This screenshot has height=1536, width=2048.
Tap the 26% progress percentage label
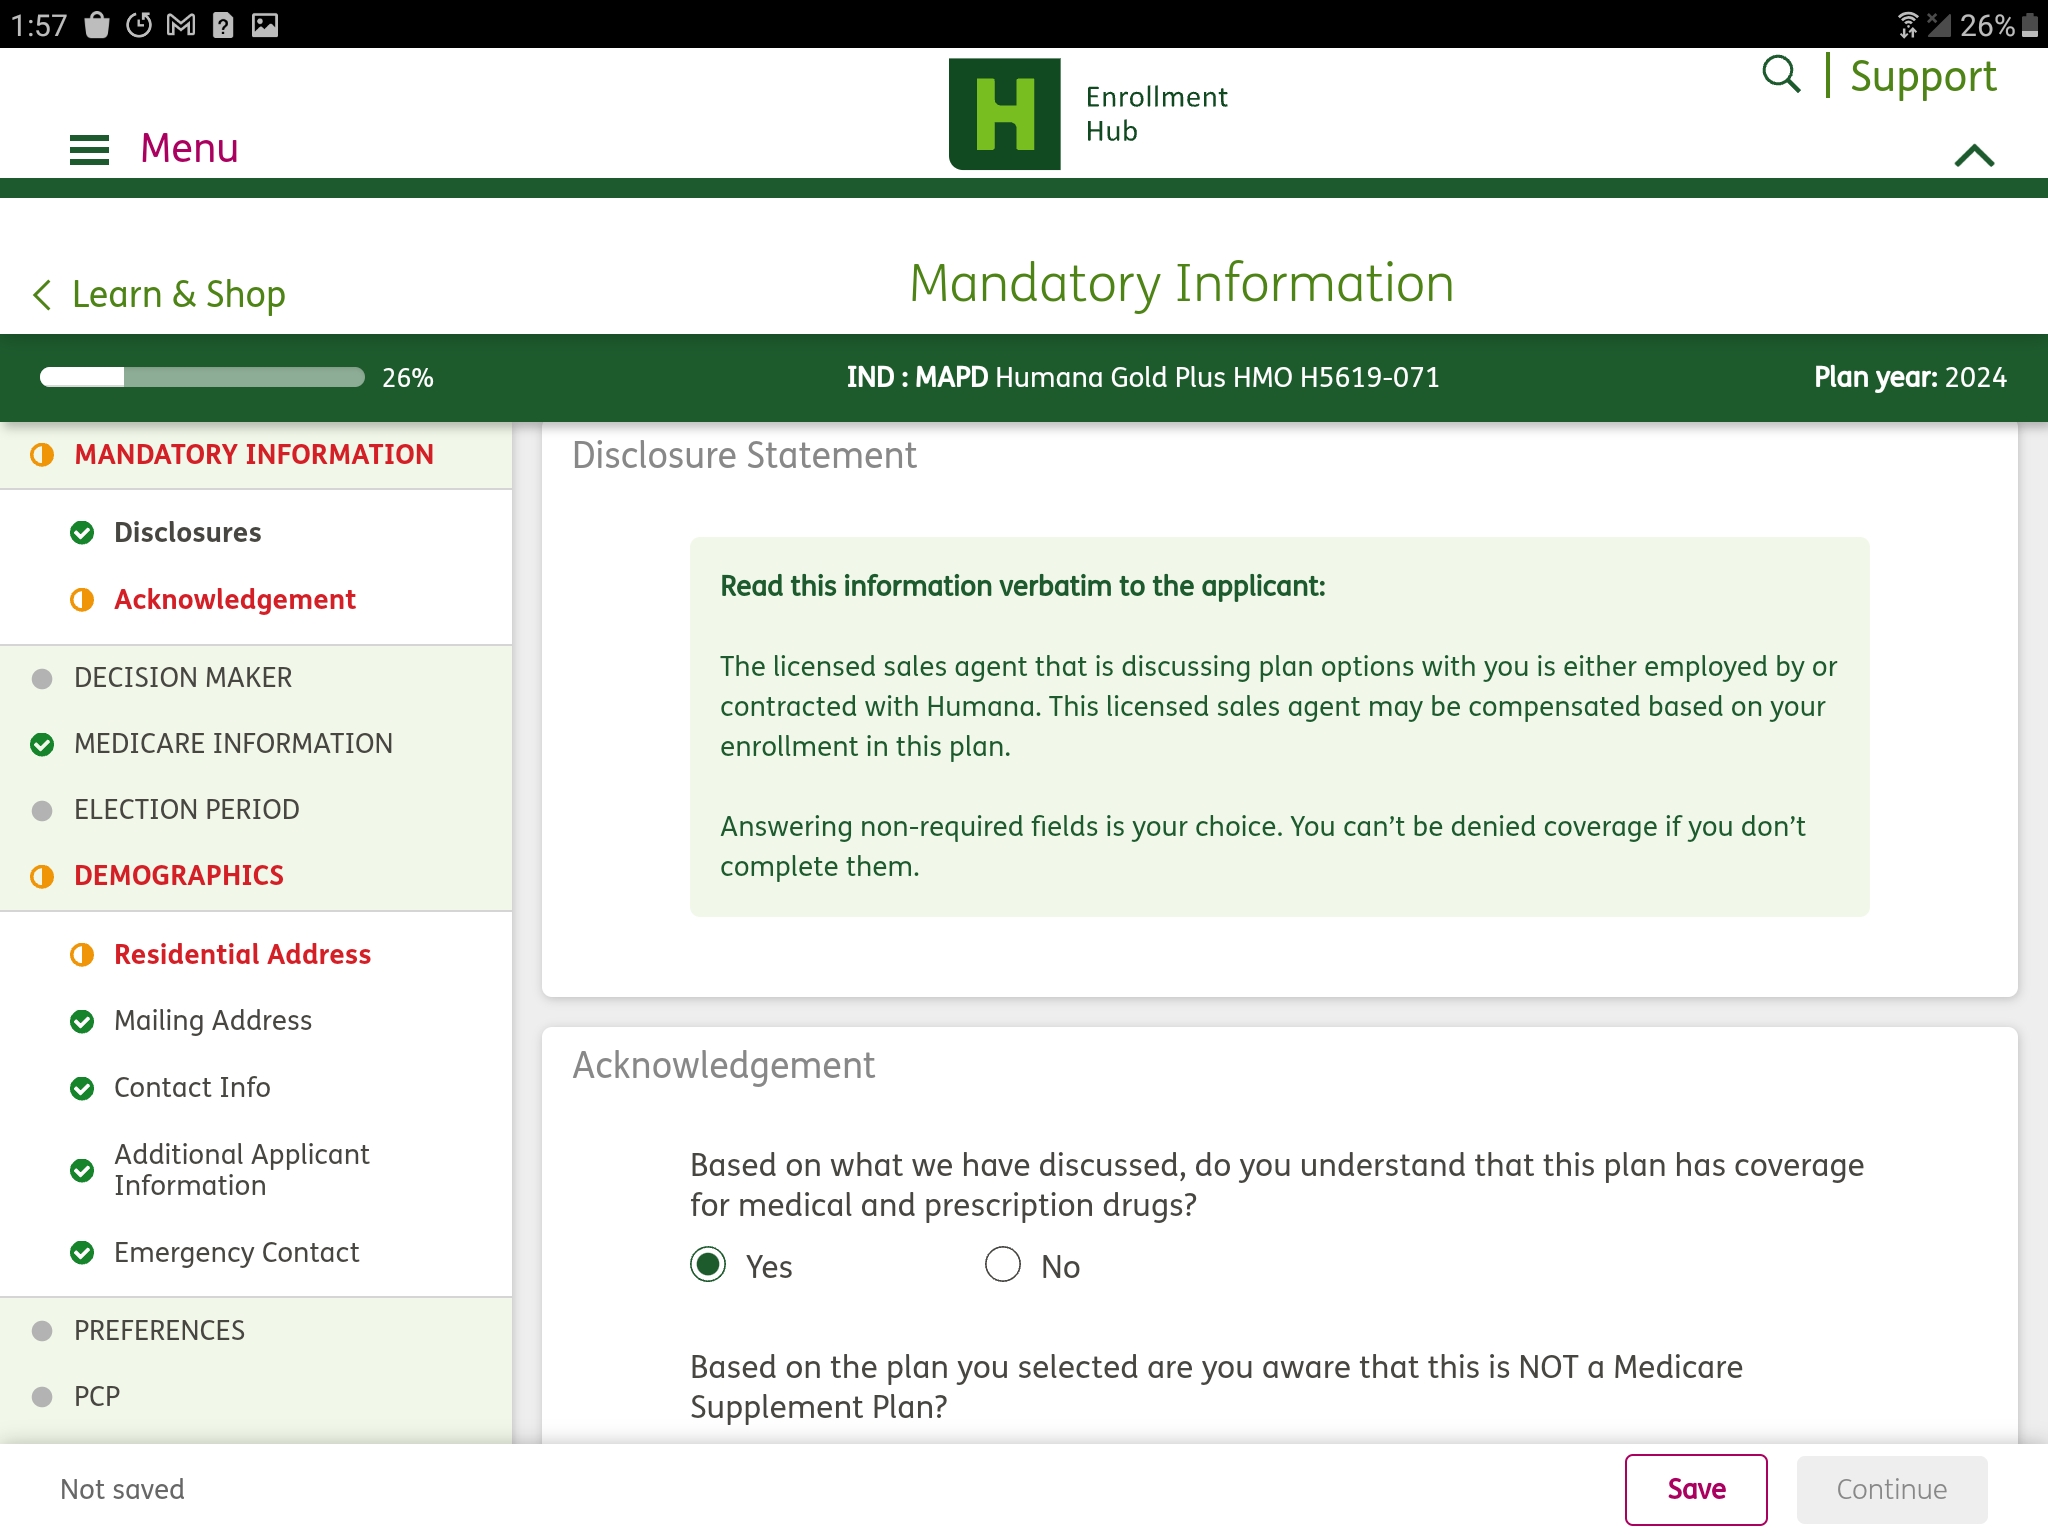(x=408, y=378)
